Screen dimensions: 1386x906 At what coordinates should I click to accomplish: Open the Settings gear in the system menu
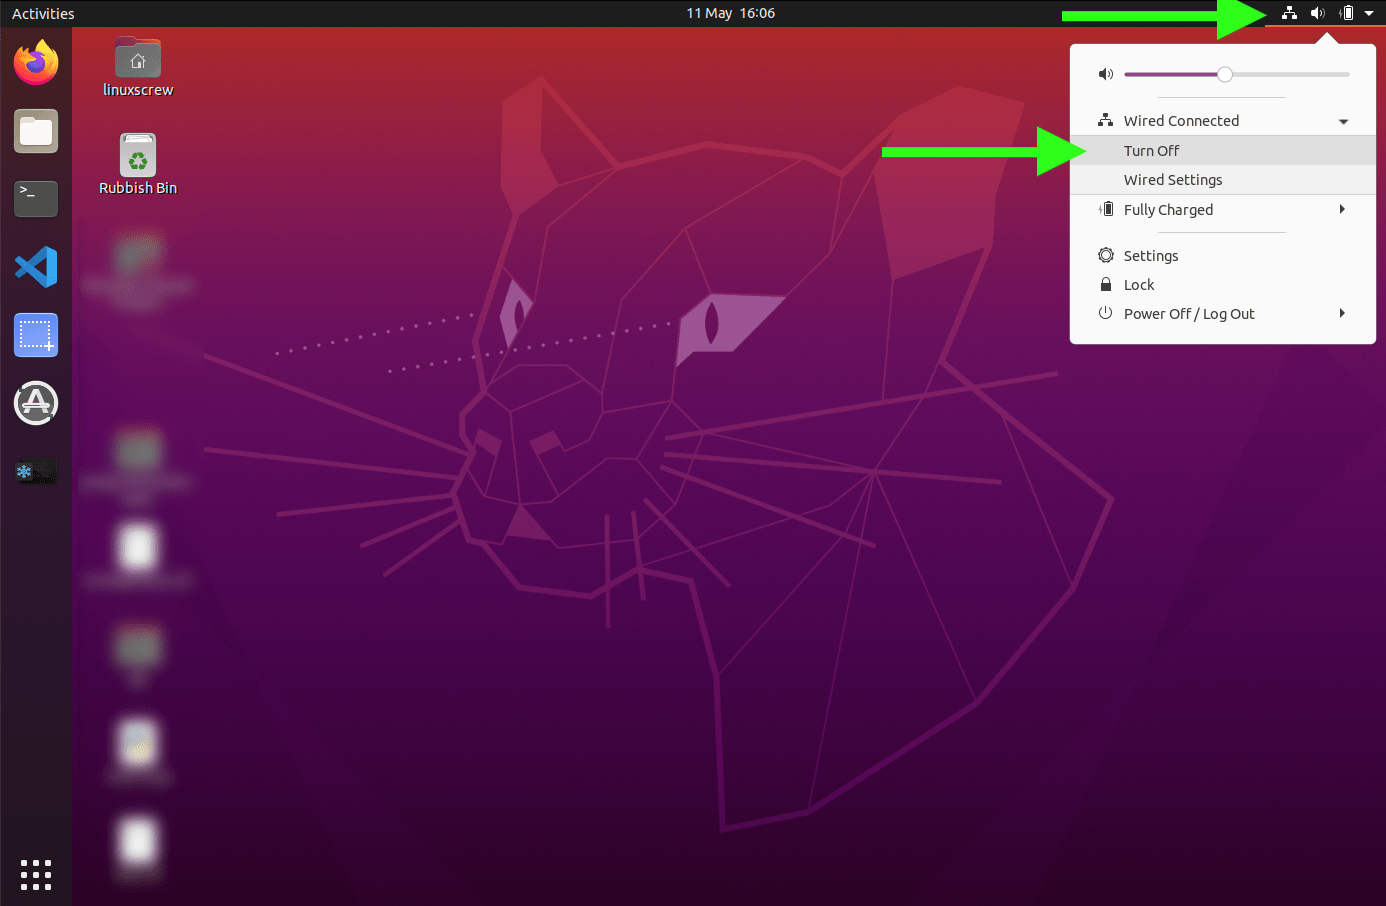coord(1150,256)
